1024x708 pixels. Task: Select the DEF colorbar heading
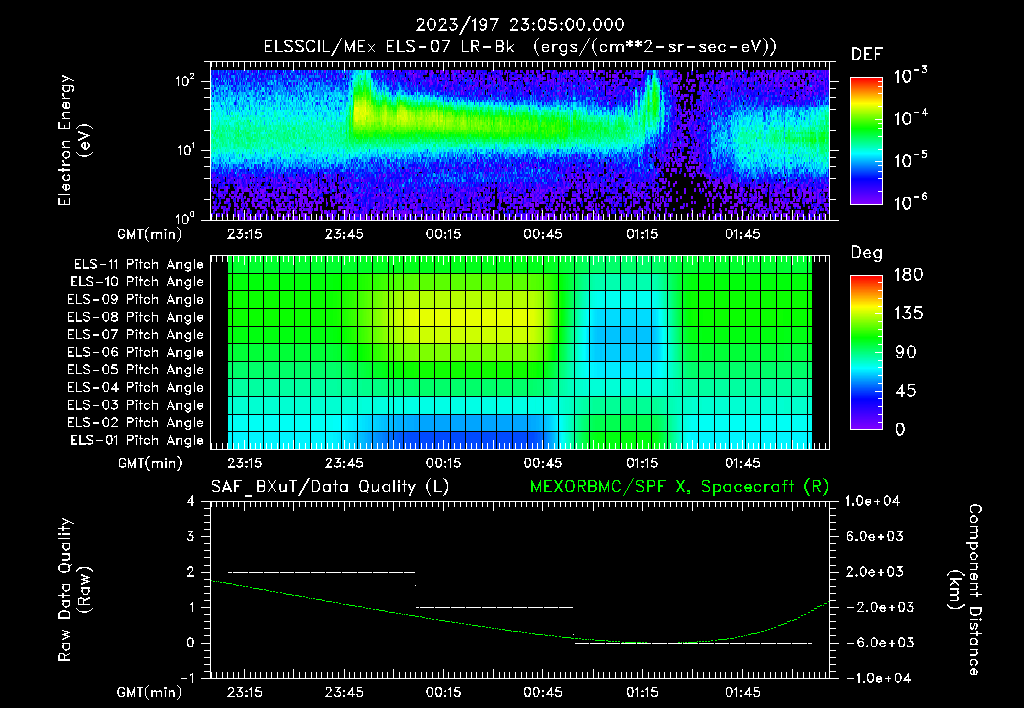(866, 55)
